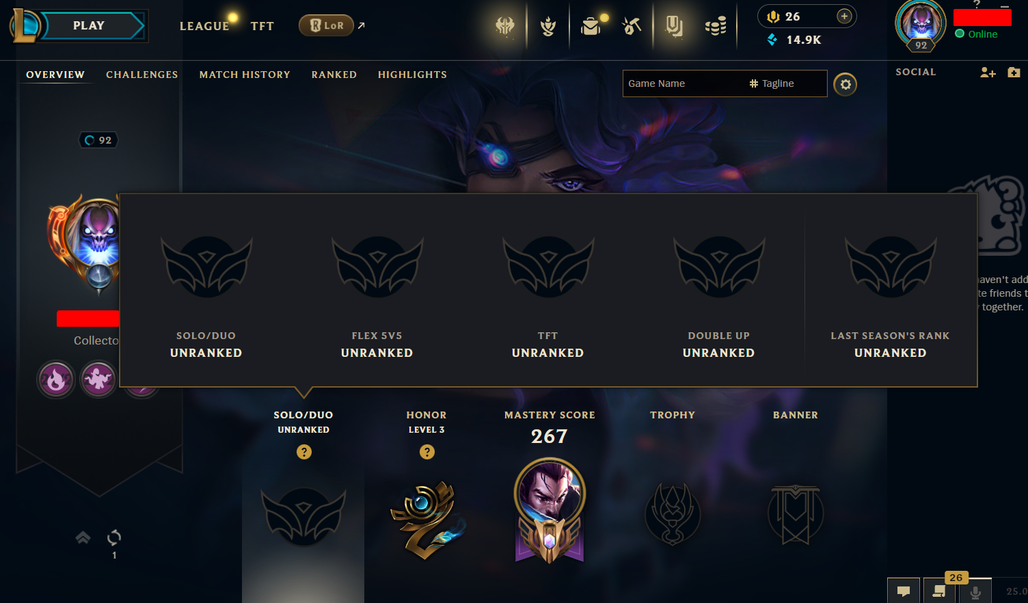
Task: Open the chat bubble icon
Action: (x=903, y=591)
